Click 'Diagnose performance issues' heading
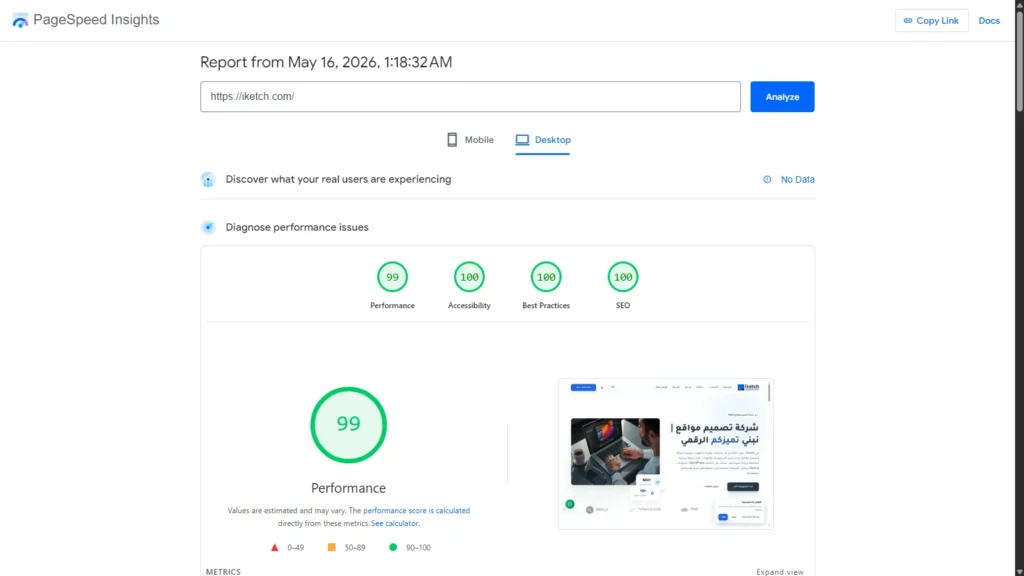The height and width of the screenshot is (576, 1024). coord(297,227)
